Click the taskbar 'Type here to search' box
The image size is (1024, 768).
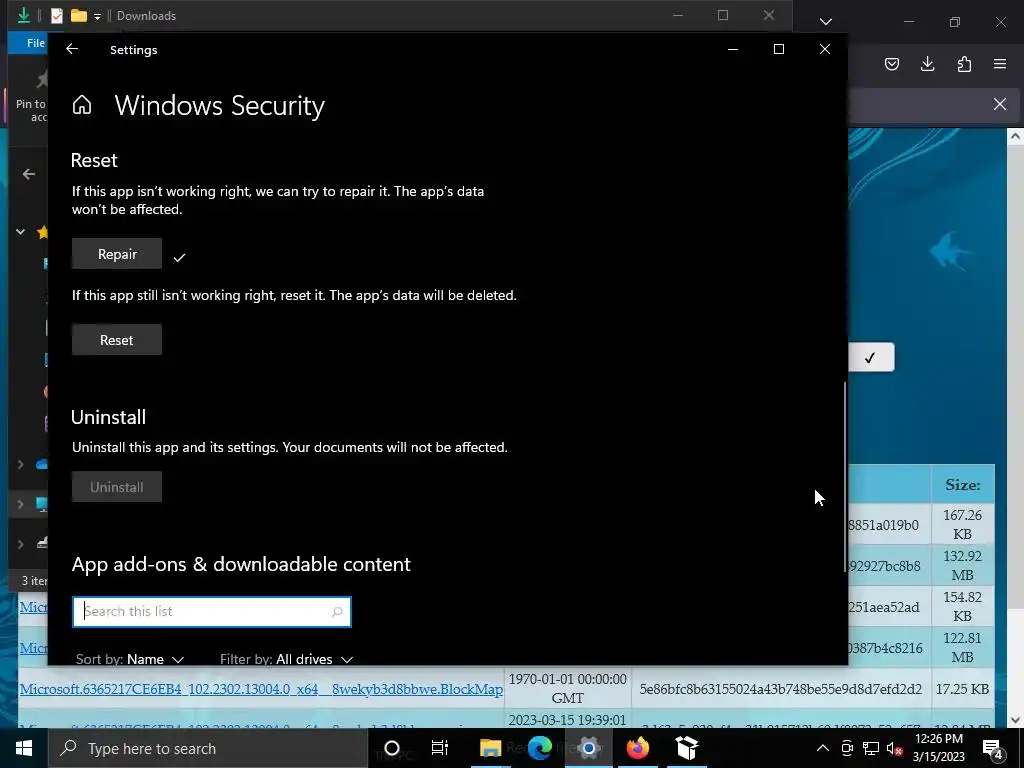208,748
